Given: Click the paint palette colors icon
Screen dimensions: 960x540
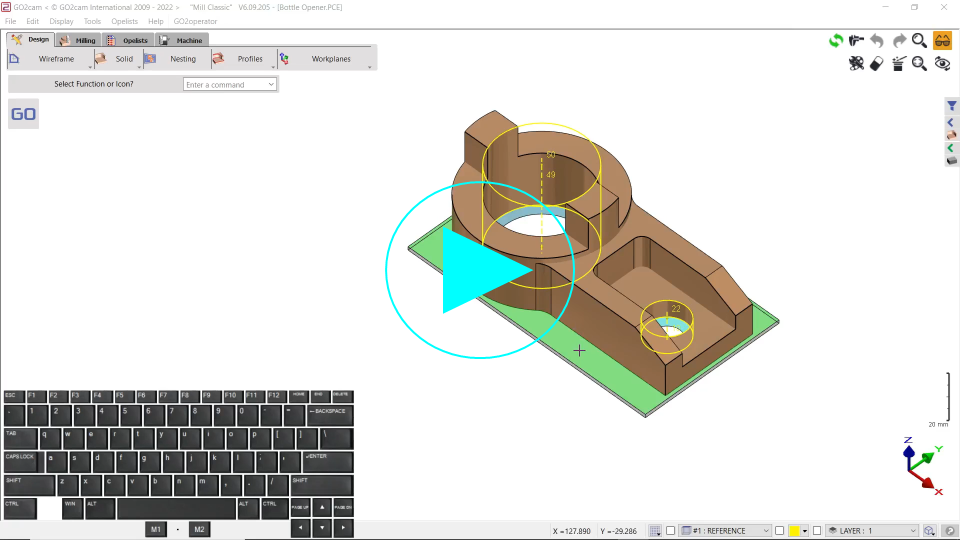Looking at the screenshot, I should 856,64.
